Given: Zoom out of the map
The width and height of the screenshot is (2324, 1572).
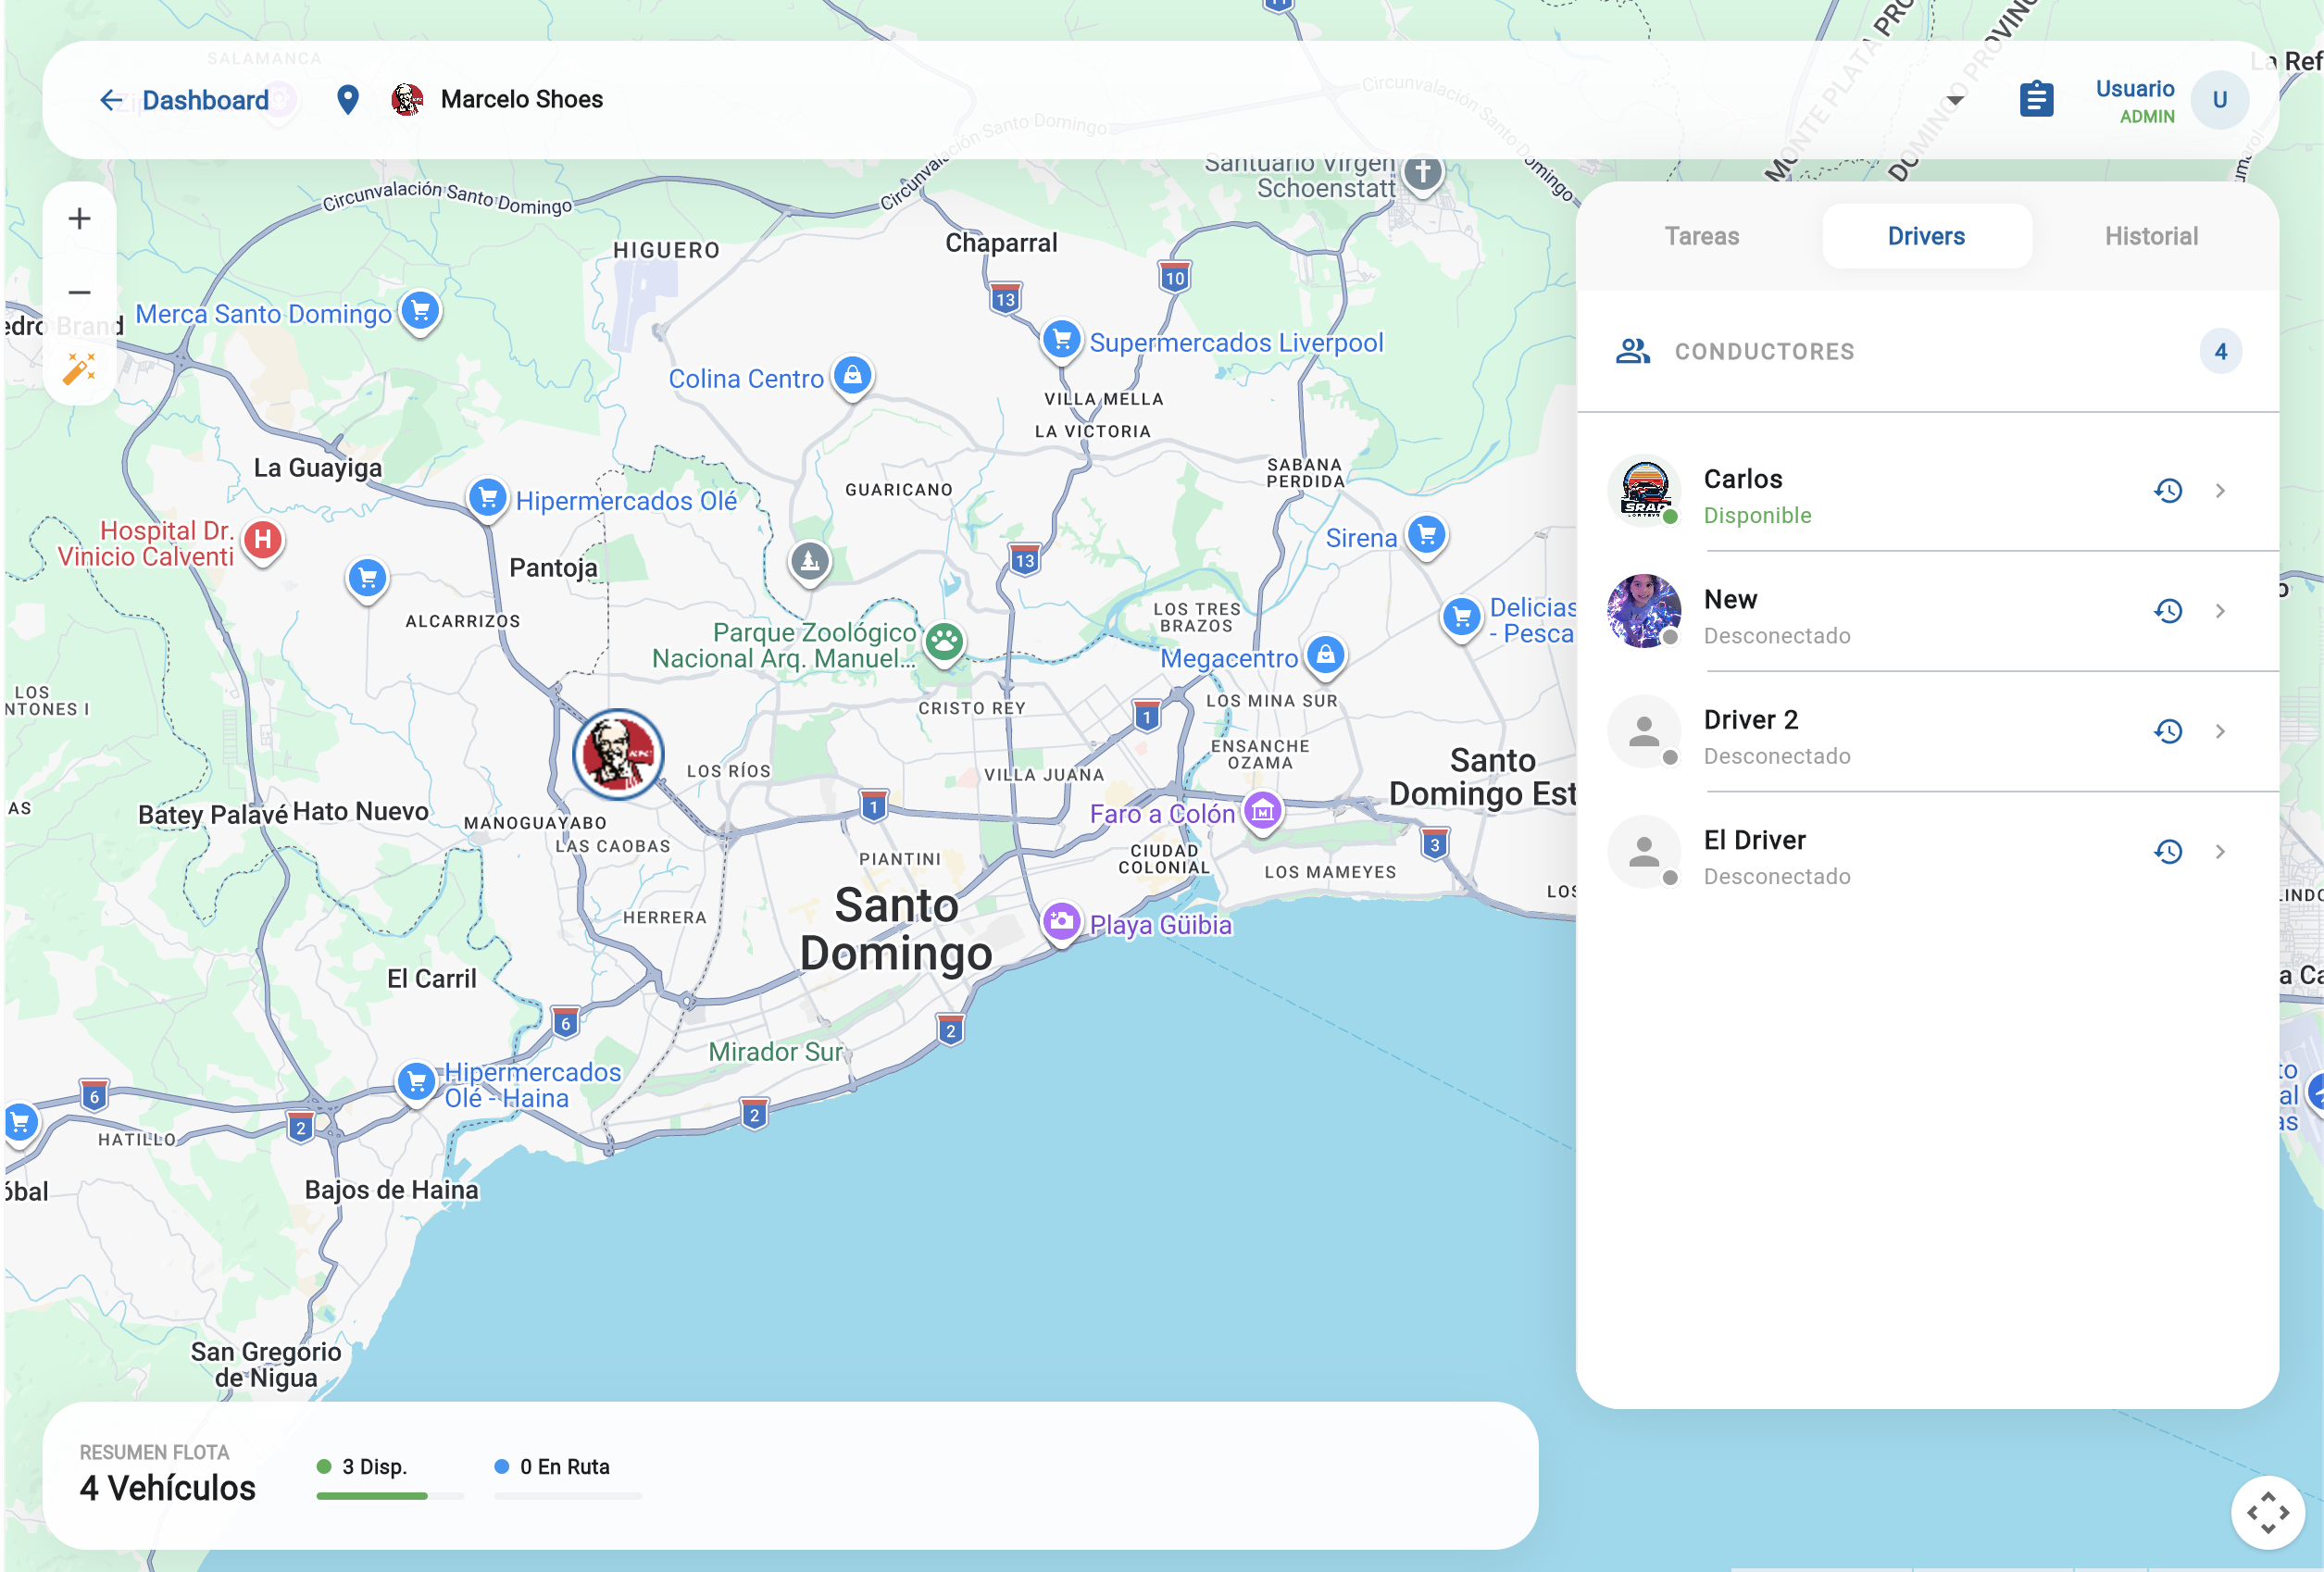Looking at the screenshot, I should tap(79, 293).
